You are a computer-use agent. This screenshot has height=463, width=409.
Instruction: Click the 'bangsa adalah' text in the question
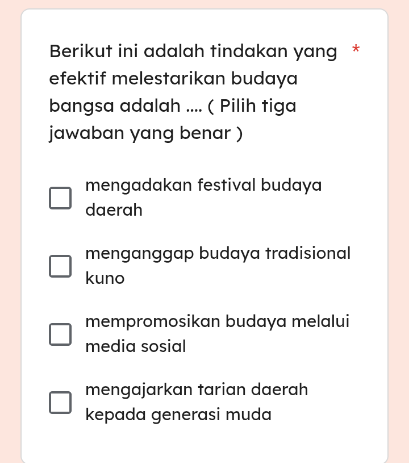coord(115,106)
